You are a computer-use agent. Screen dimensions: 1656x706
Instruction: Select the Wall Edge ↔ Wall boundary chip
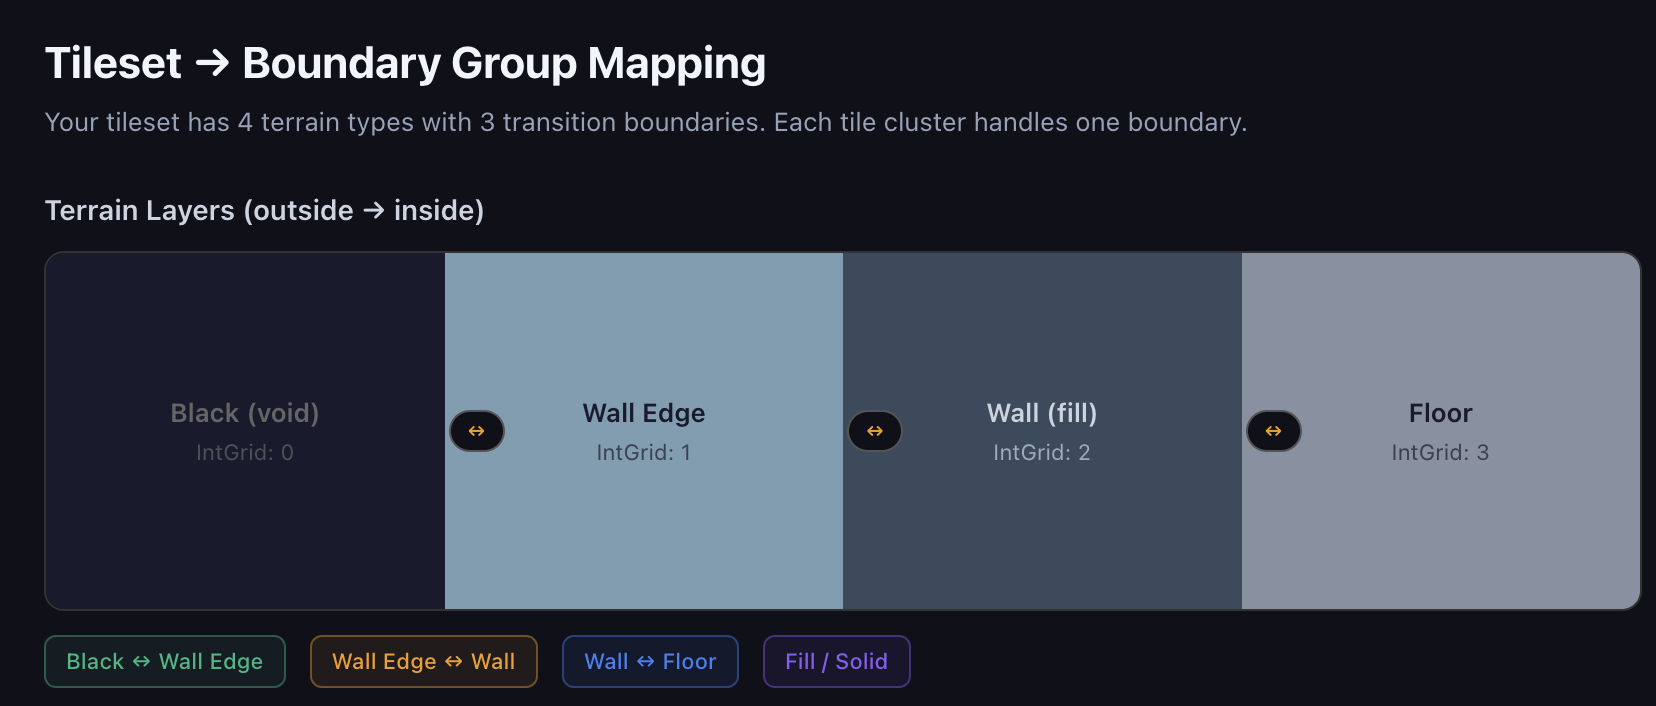click(x=424, y=662)
